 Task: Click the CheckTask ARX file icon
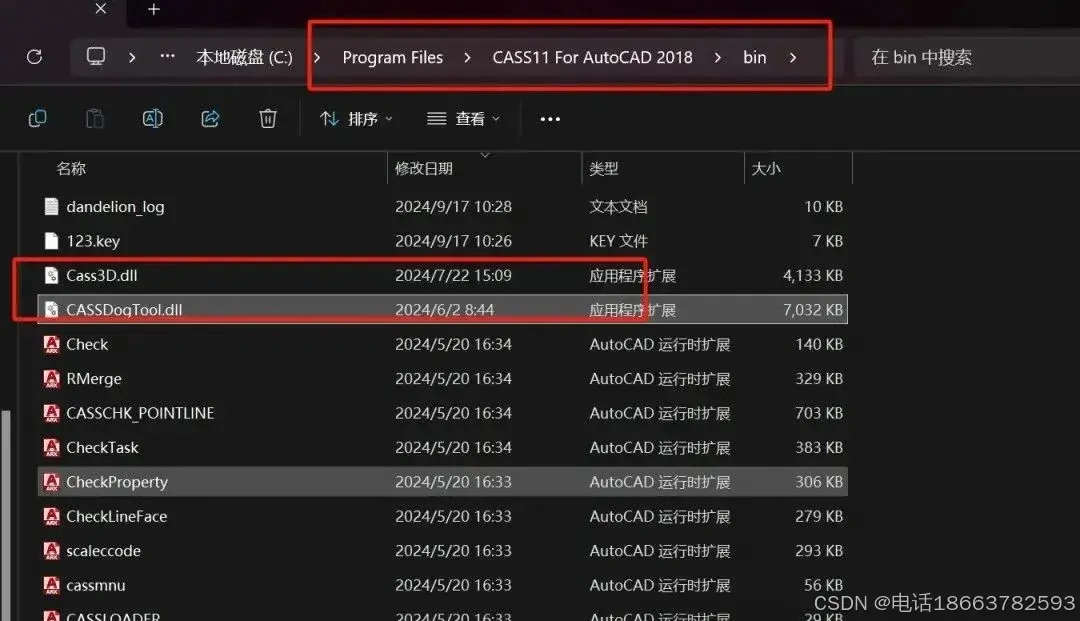coord(52,447)
